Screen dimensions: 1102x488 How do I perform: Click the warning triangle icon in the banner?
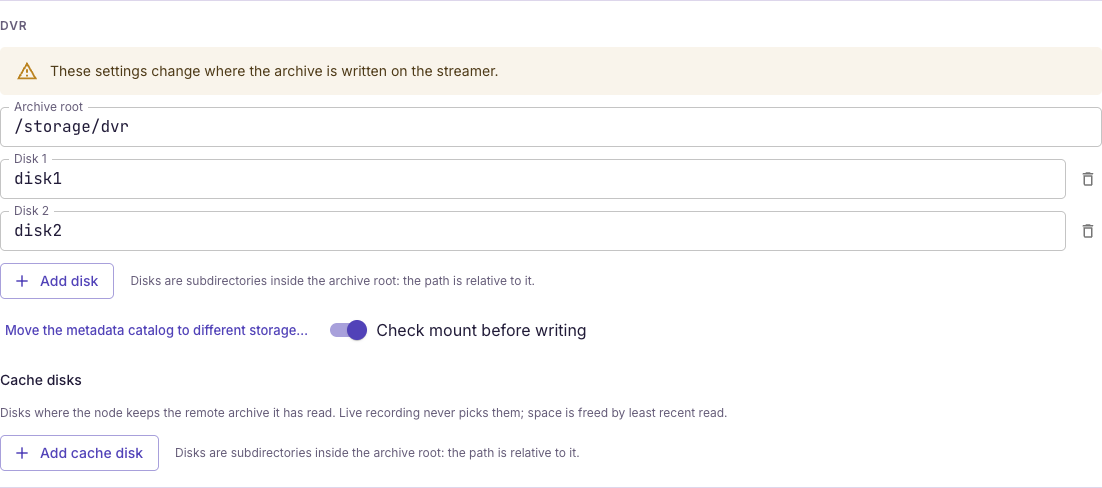coord(27,71)
